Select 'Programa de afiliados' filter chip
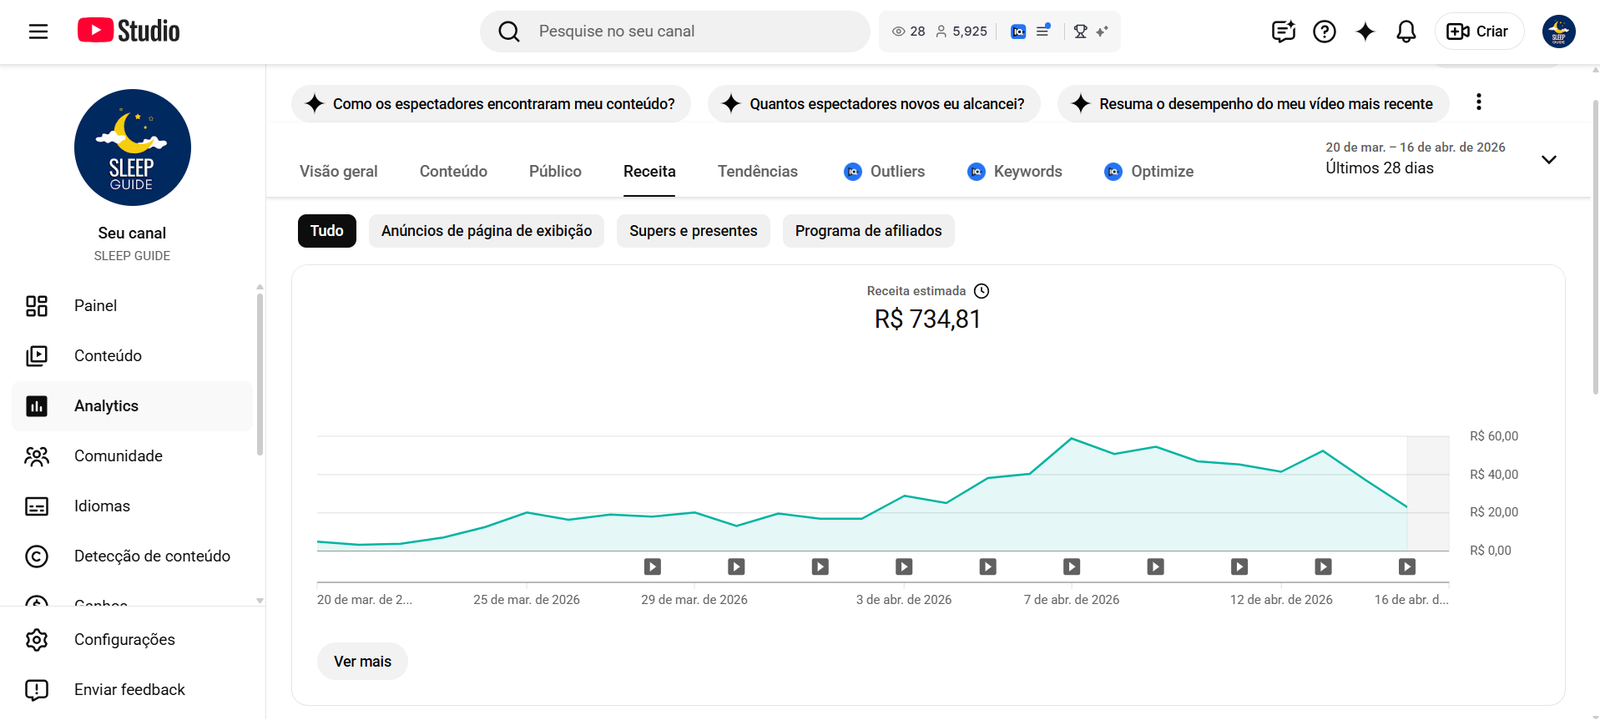 click(x=868, y=231)
